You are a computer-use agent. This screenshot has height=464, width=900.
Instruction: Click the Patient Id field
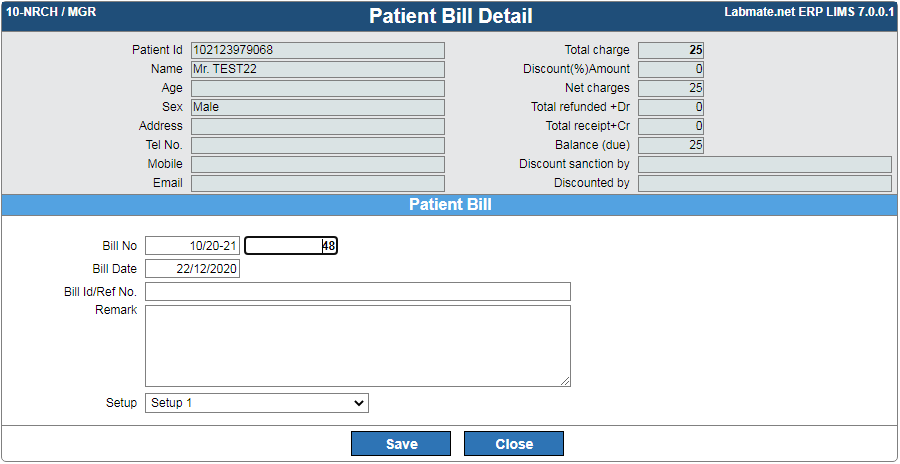[x=317, y=50]
